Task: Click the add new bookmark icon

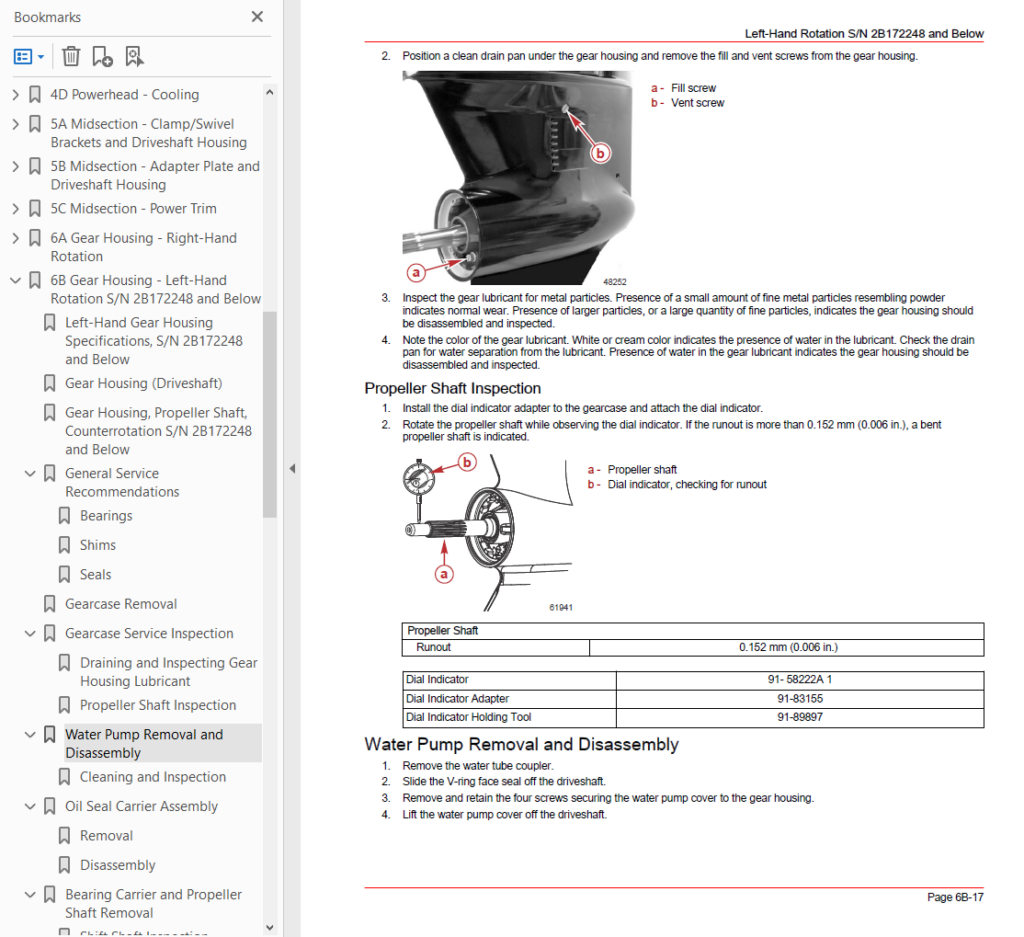Action: (102, 57)
